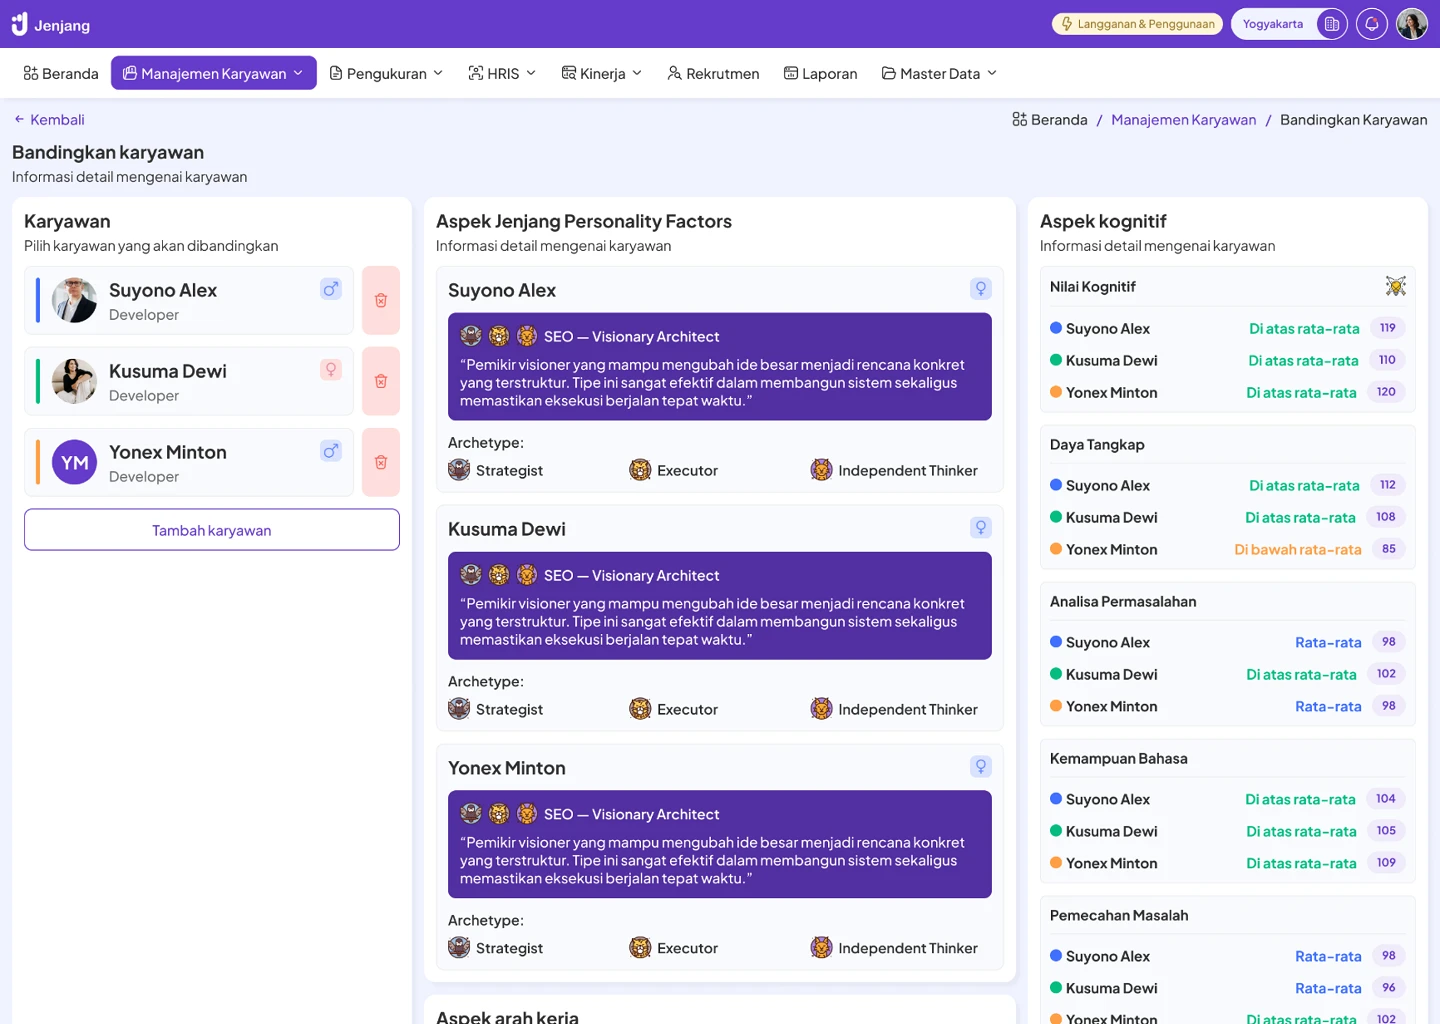Click Manajemen Karyawan in the breadcrumb
Viewport: 1440px width, 1024px height.
point(1183,119)
